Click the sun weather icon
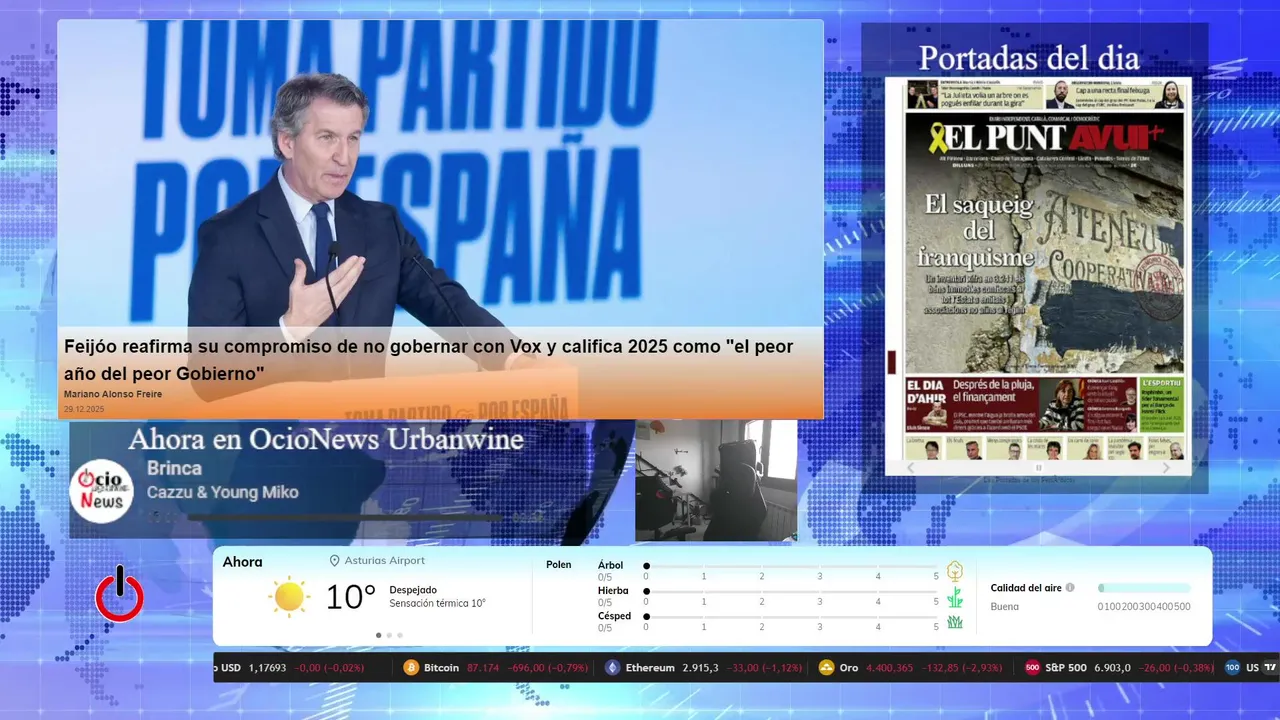1280x720 pixels. tap(289, 597)
